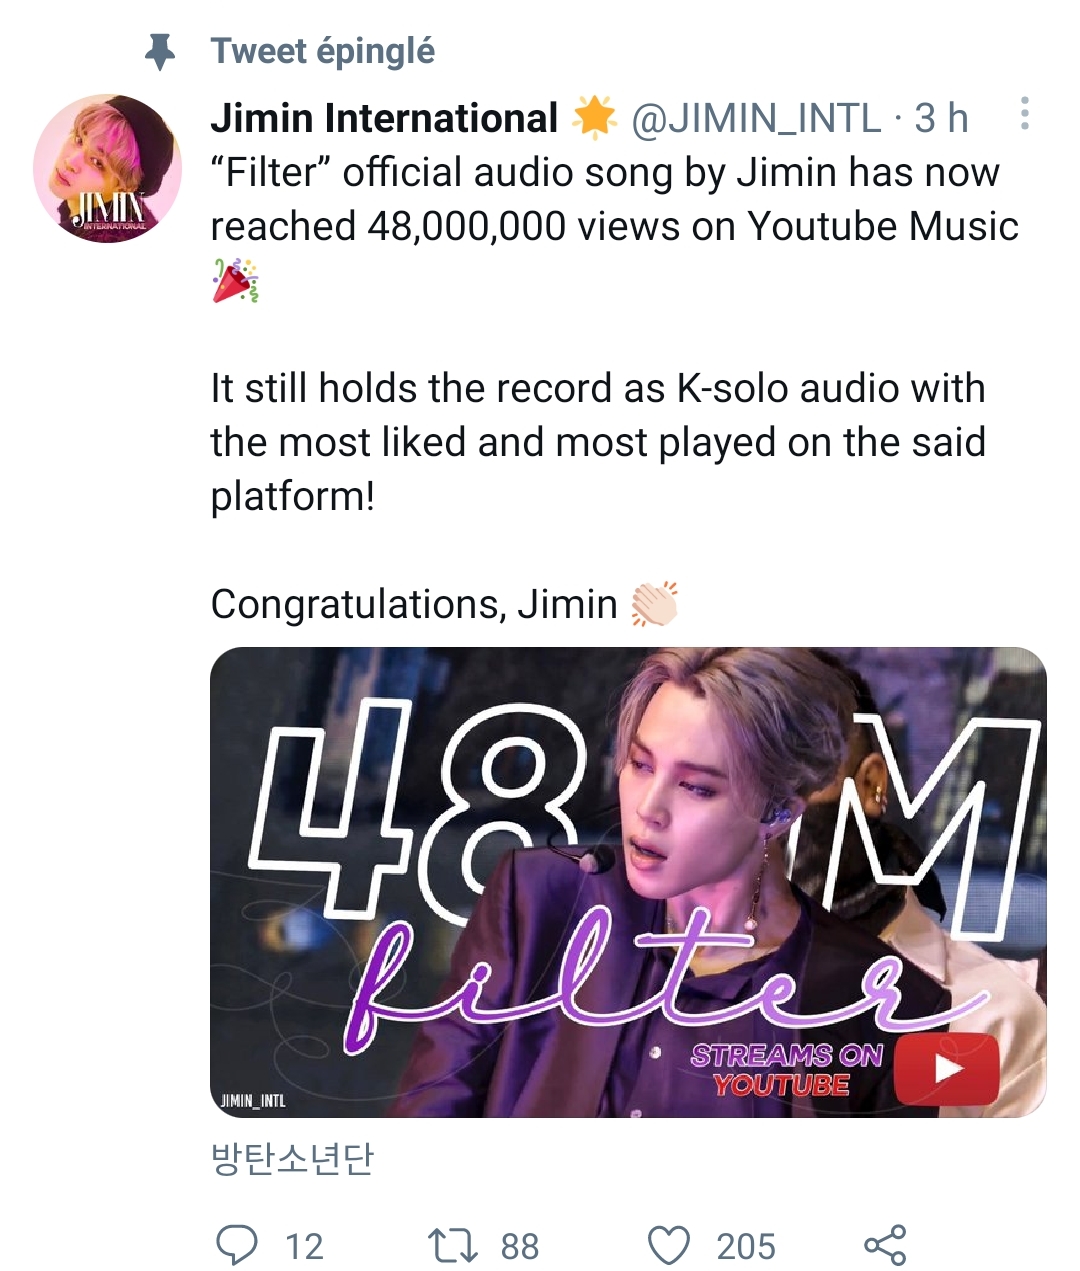The image size is (1080, 1271).
Task: Click the Tweet épinglé label
Action: [323, 51]
